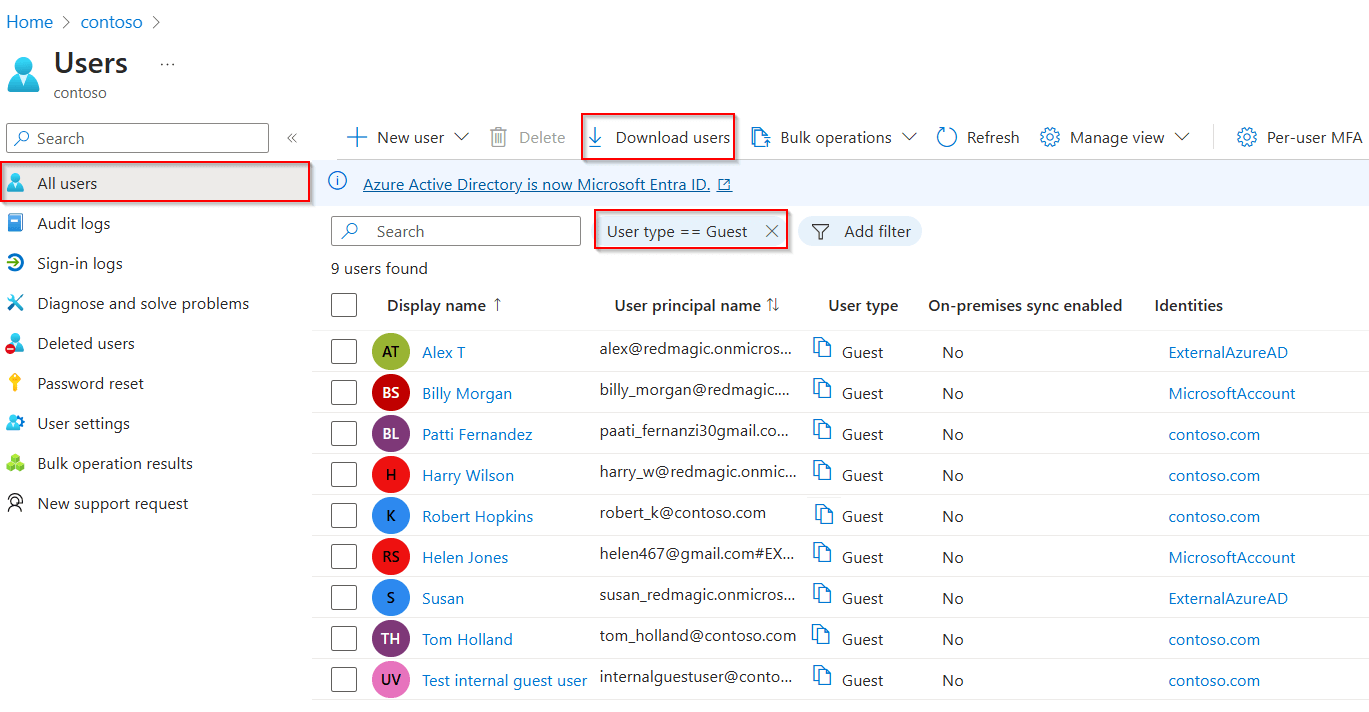Check the select-all users checkbox
This screenshot has height=712, width=1369.
[x=344, y=306]
